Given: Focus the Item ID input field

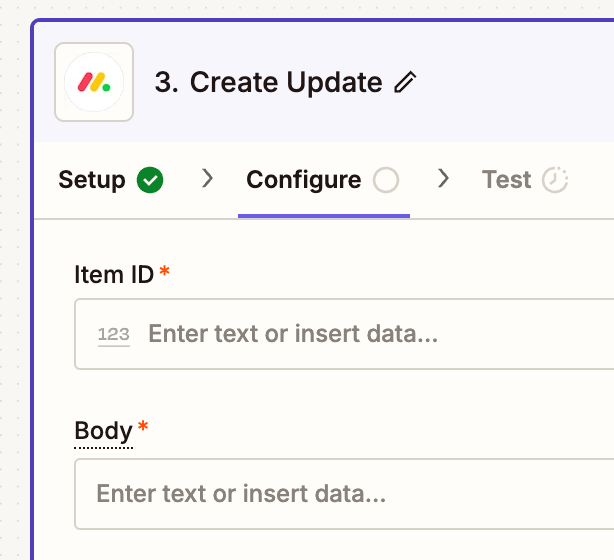Looking at the screenshot, I should click(344, 334).
